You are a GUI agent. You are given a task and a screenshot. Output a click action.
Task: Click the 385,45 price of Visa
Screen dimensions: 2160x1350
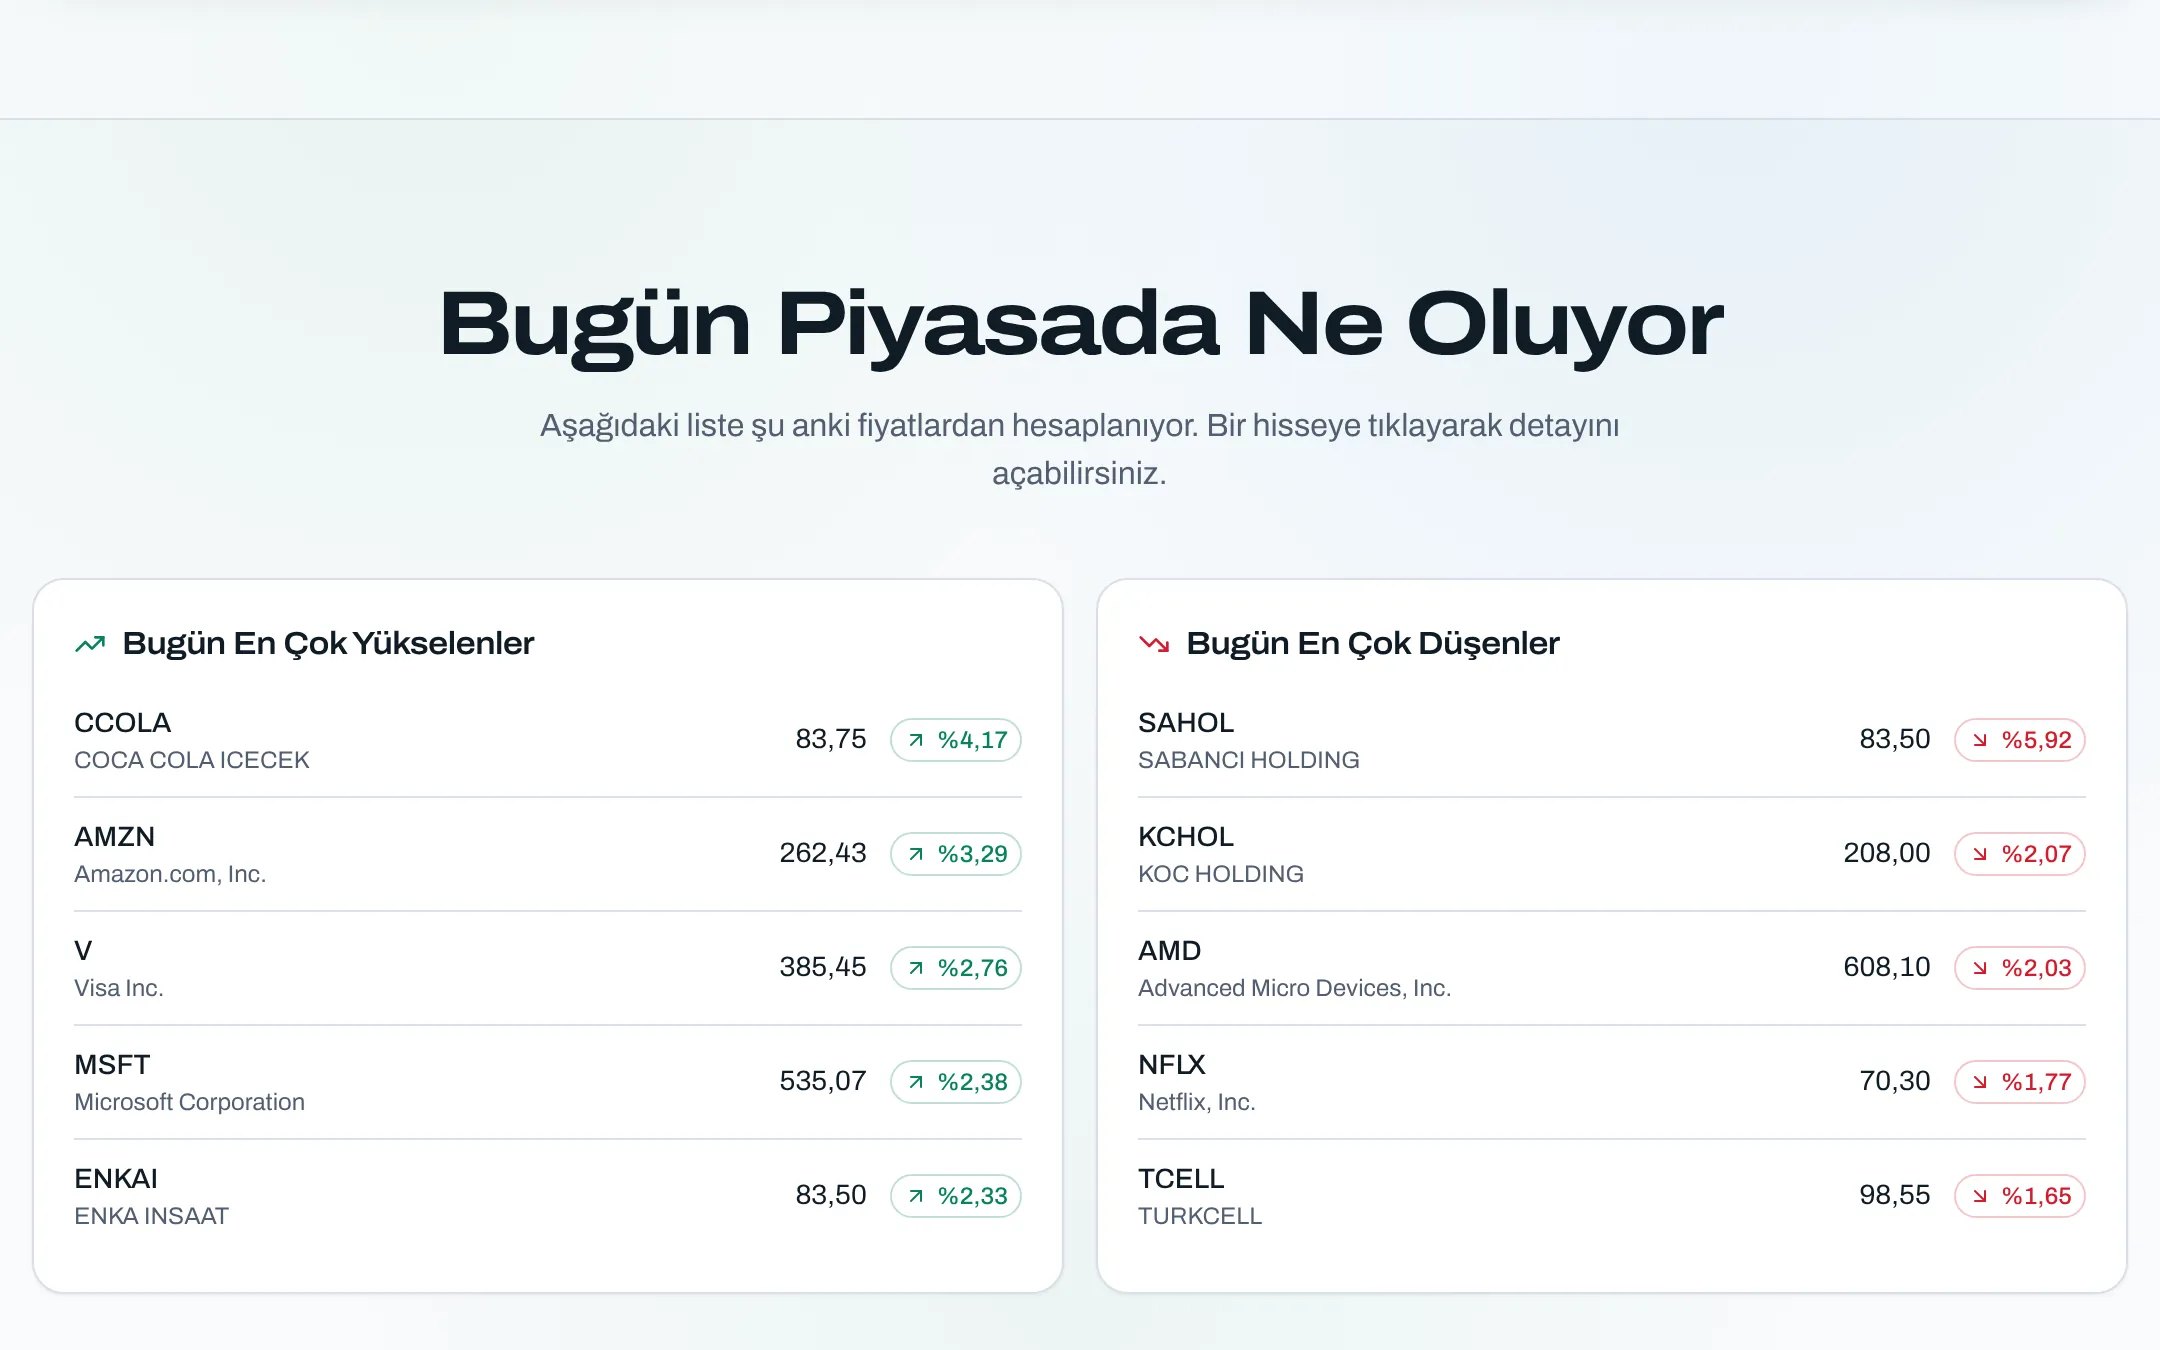click(x=823, y=967)
